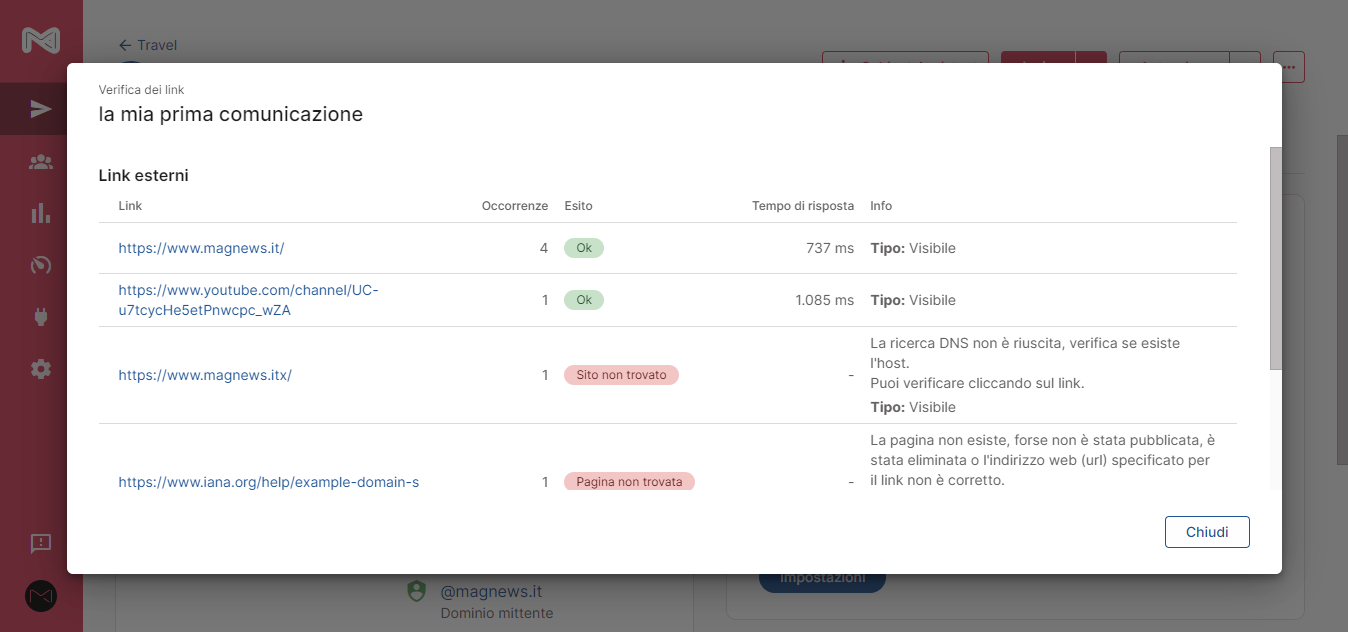Click the 'Occorrenze' column header
The height and width of the screenshot is (632, 1348).
(515, 206)
